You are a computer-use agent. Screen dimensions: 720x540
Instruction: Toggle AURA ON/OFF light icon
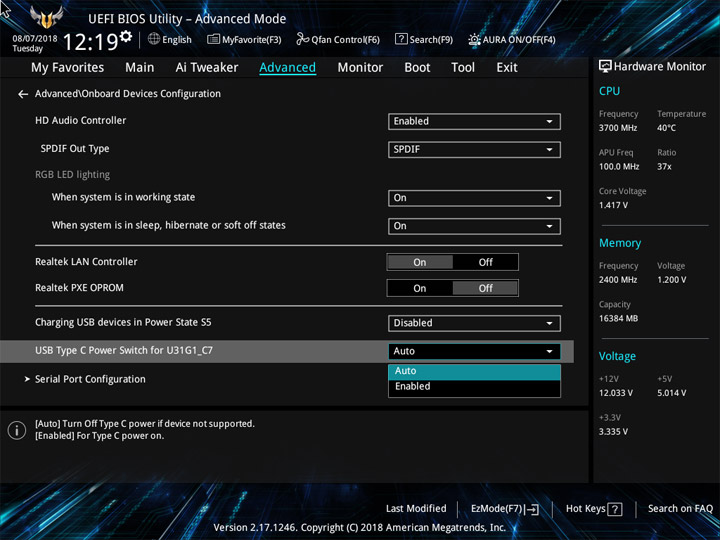474,39
